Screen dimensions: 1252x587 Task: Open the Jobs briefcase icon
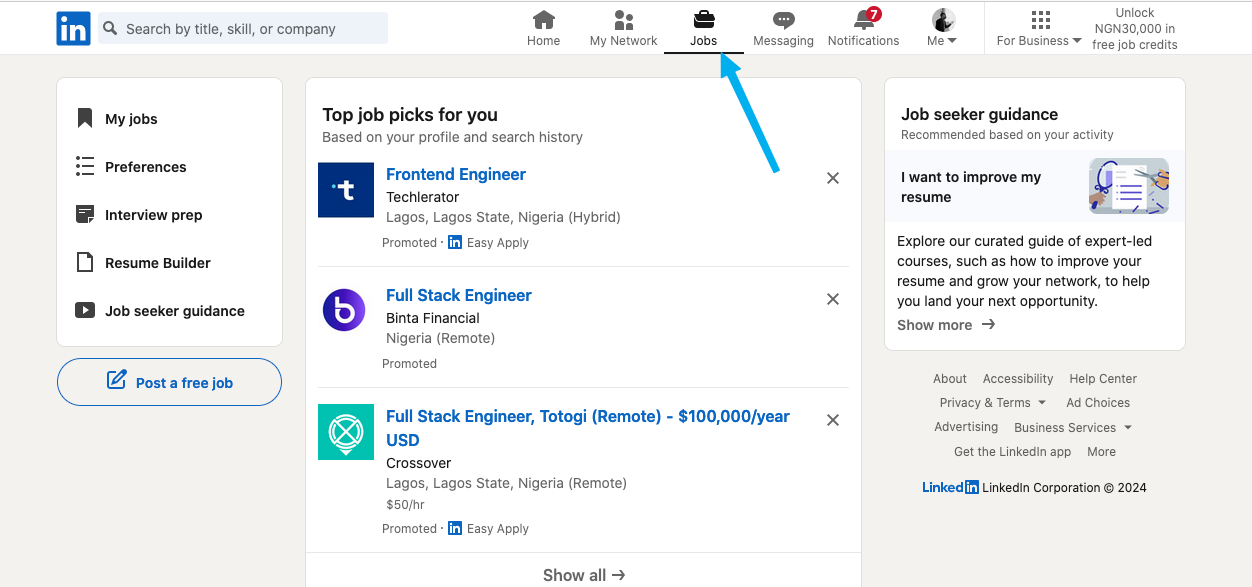(704, 20)
